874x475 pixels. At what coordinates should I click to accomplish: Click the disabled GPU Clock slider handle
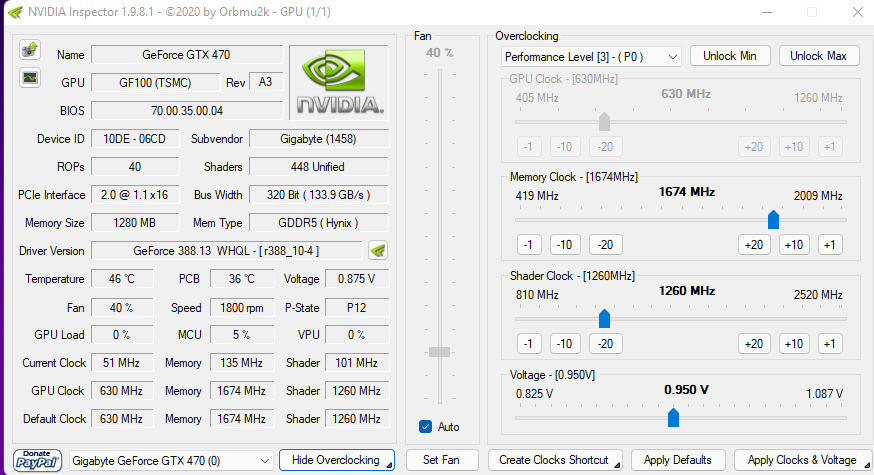(604, 121)
